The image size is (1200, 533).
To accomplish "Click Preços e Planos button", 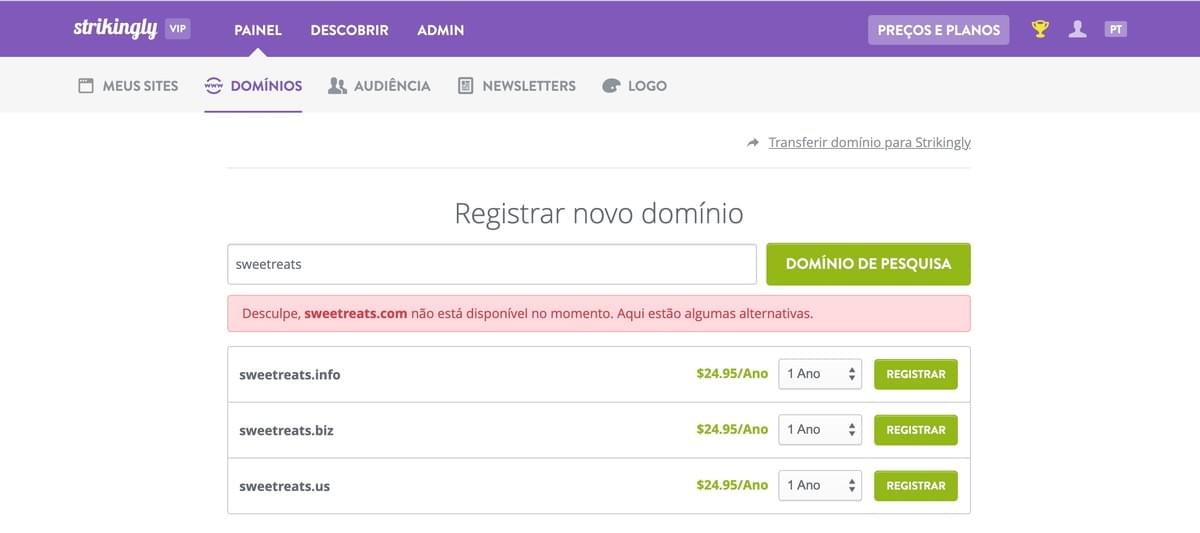I will click(x=939, y=30).
